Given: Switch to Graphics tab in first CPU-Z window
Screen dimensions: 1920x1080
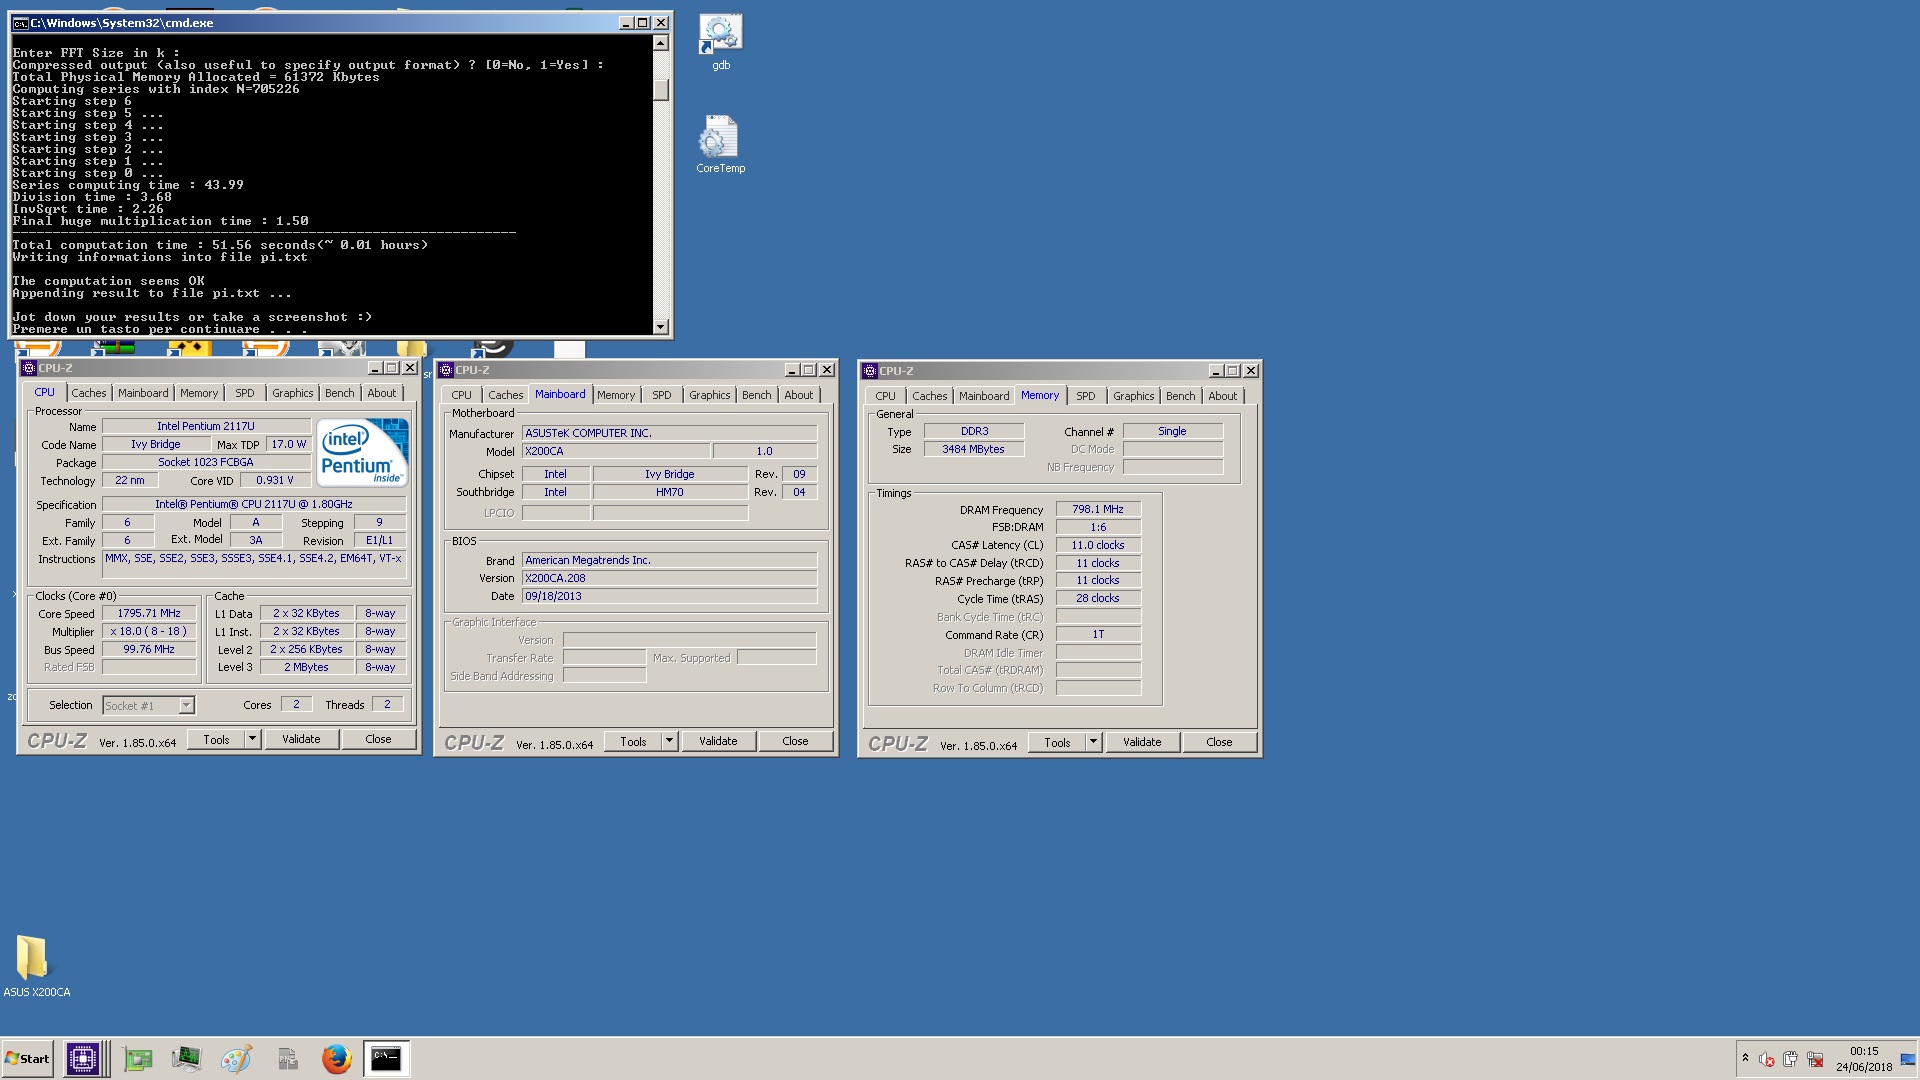Looking at the screenshot, I should [293, 393].
